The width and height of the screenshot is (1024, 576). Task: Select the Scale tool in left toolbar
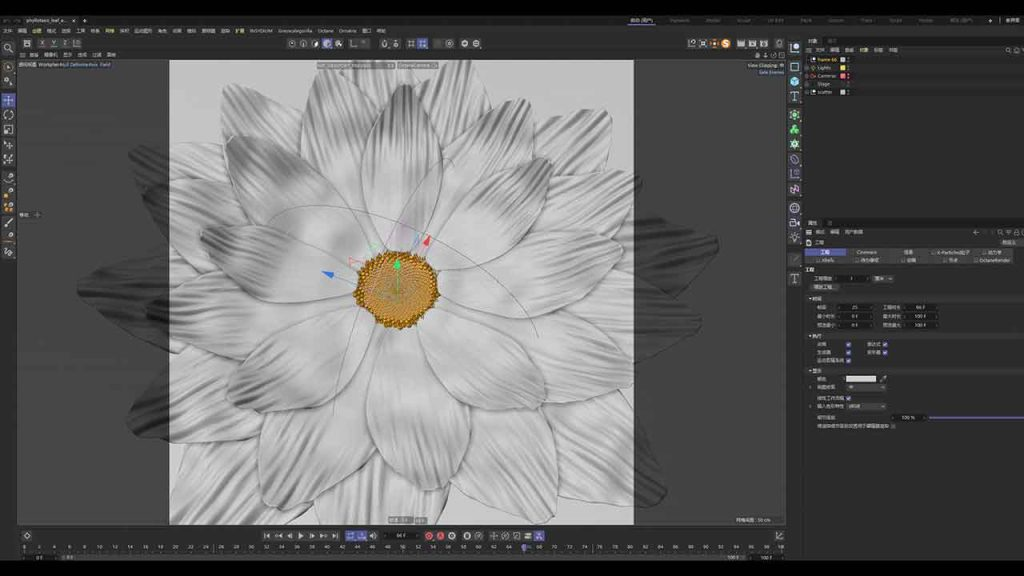[8, 129]
